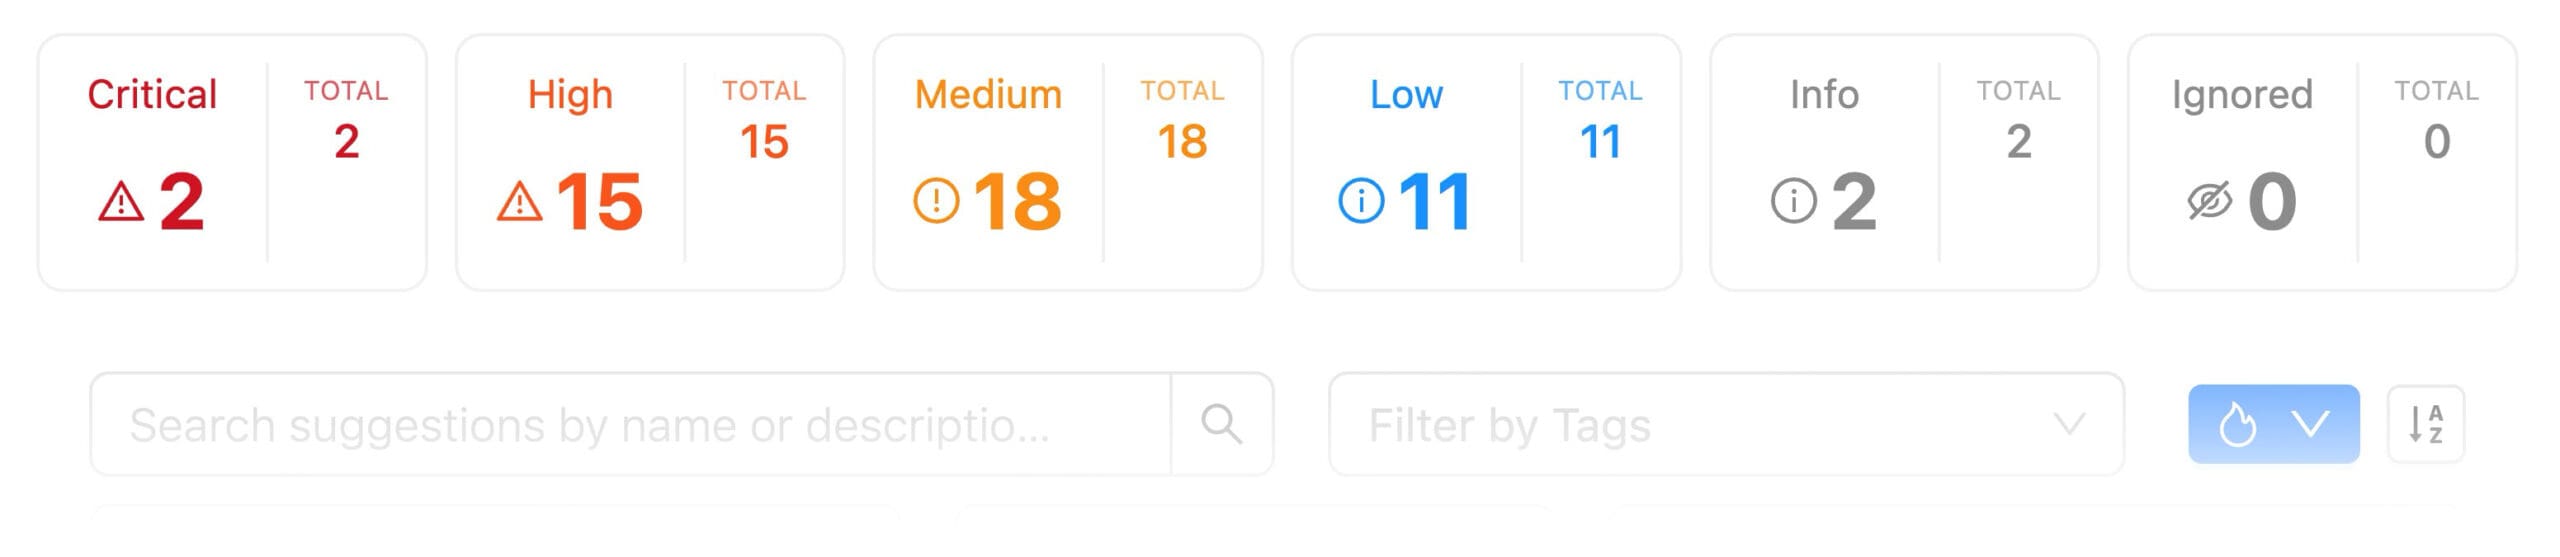Image resolution: width=2560 pixels, height=557 pixels.
Task: Click the gray Info circle icon
Action: click(1793, 201)
